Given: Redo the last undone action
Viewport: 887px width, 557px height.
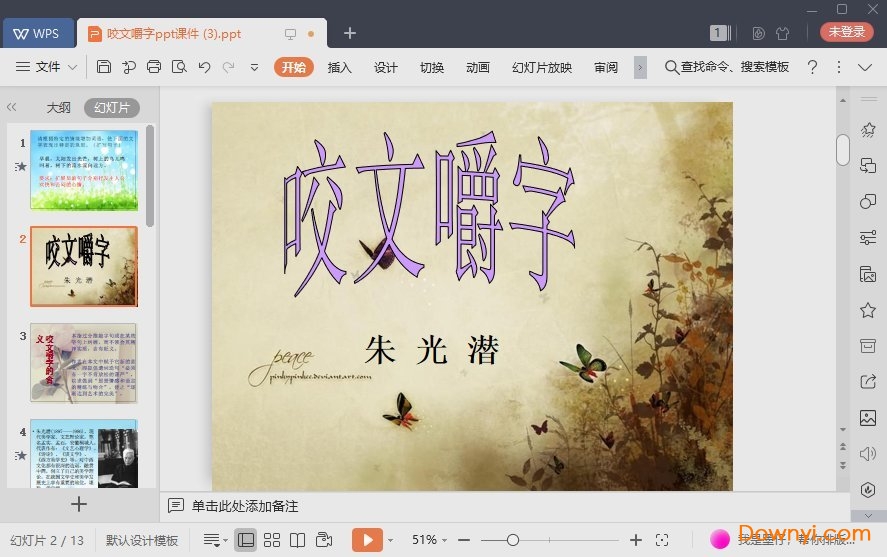Looking at the screenshot, I should pos(229,67).
